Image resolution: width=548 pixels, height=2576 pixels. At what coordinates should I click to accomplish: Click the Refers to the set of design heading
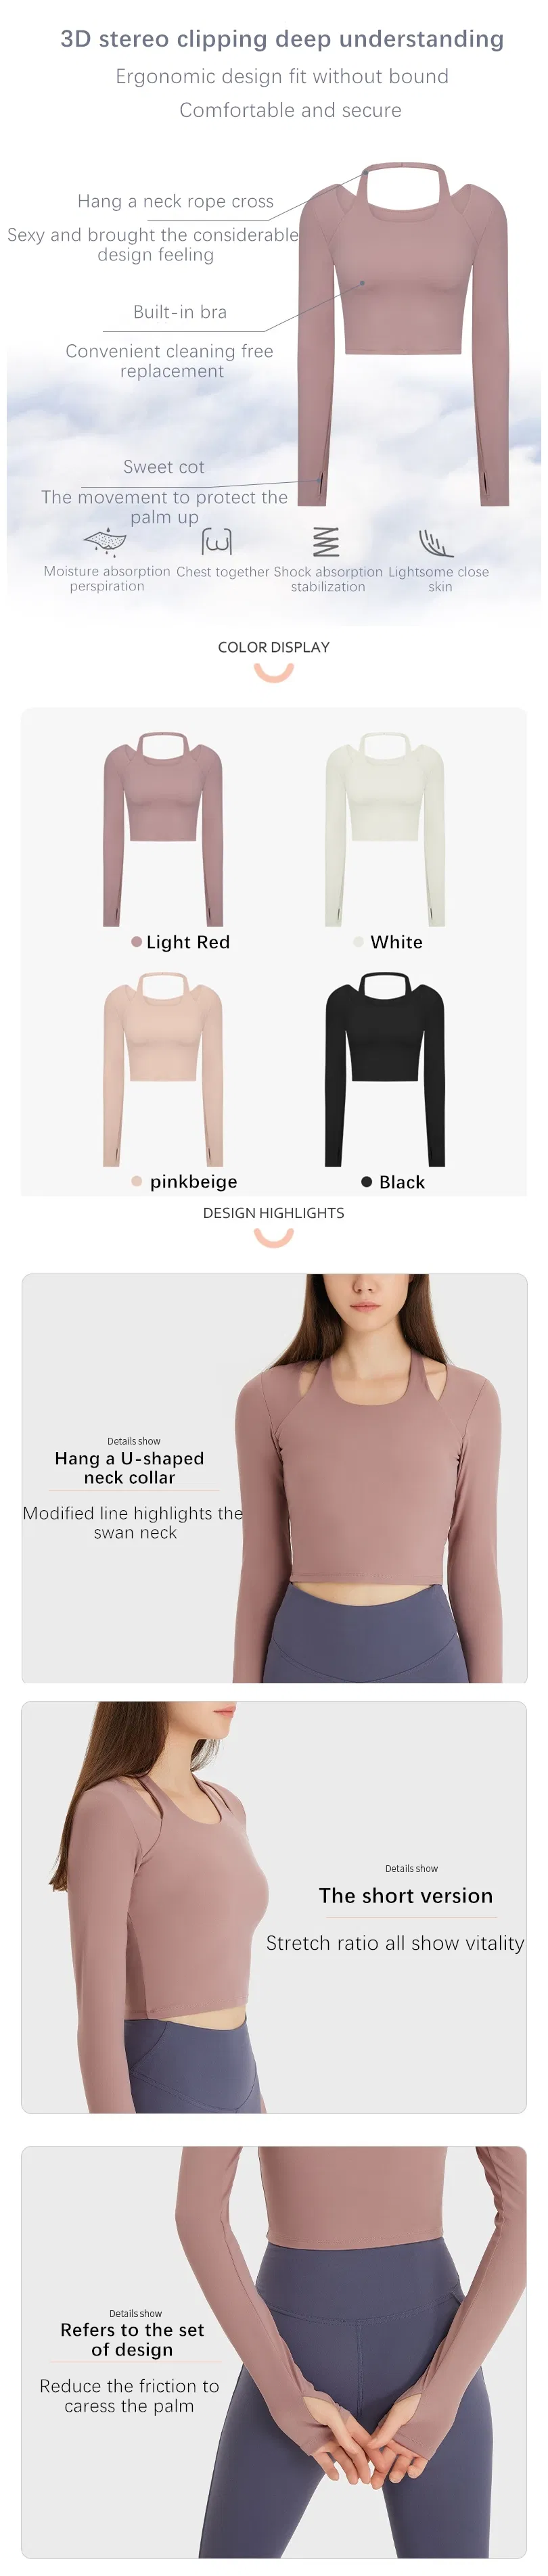coord(132,2339)
